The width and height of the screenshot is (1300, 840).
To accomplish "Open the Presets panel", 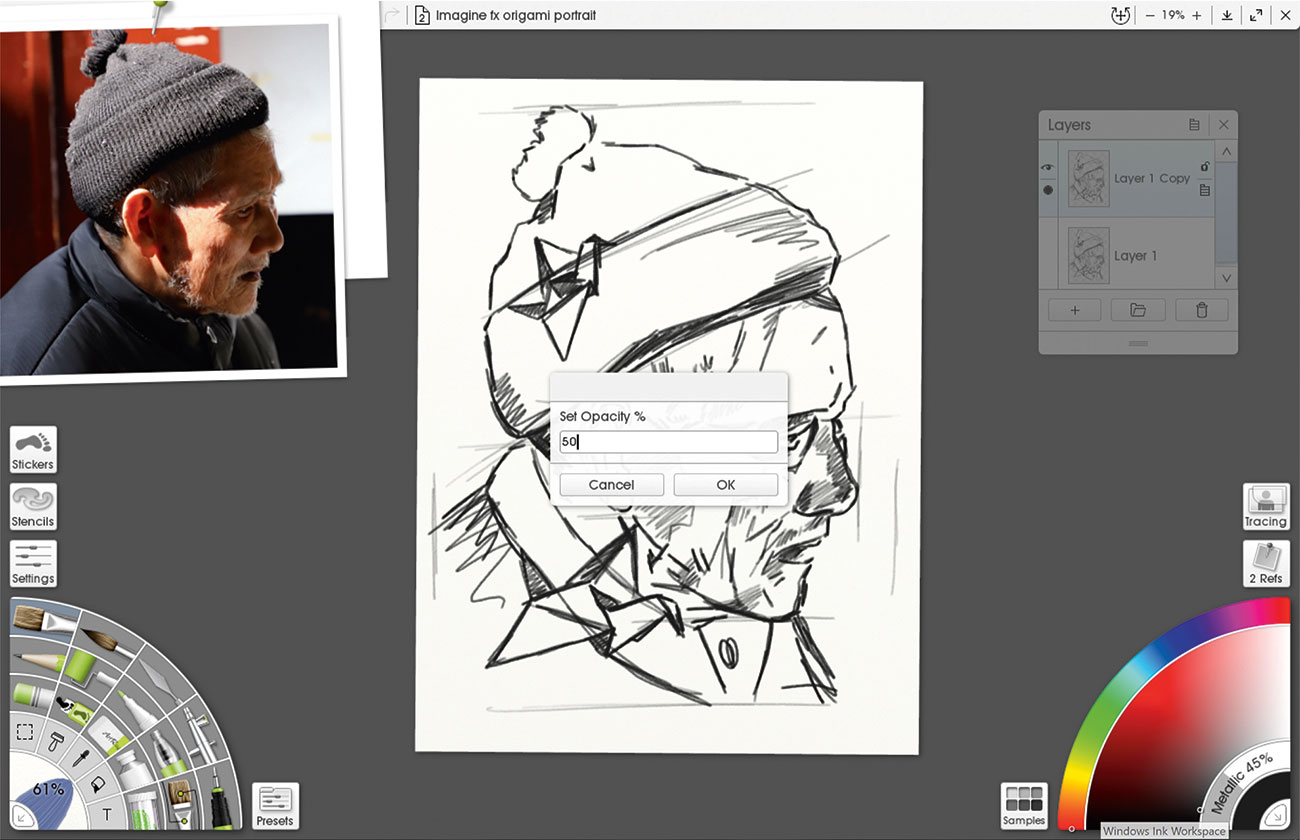I will click(275, 806).
